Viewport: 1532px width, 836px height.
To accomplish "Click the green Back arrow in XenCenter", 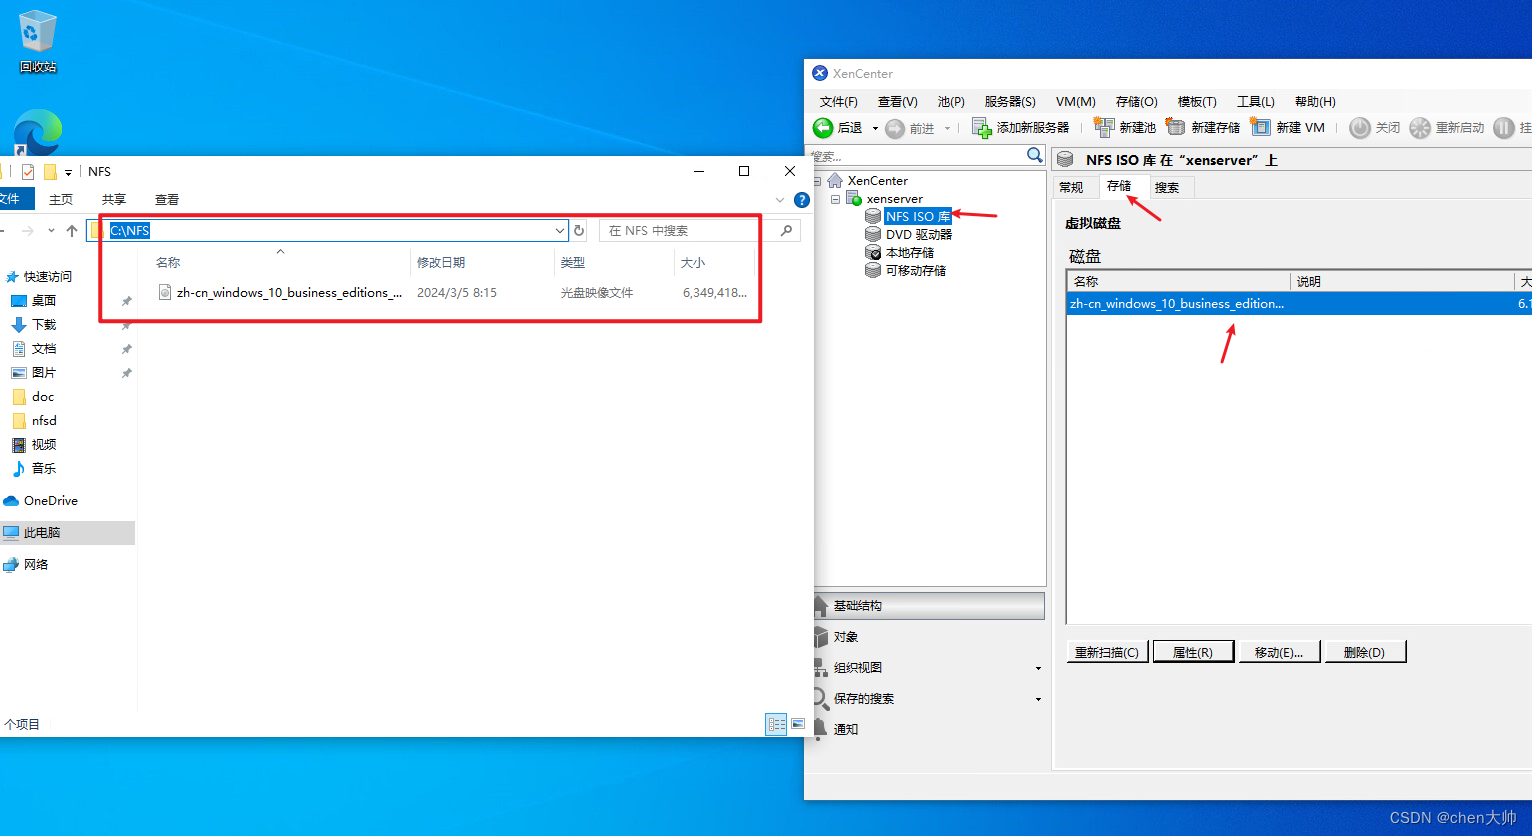I will (x=823, y=127).
